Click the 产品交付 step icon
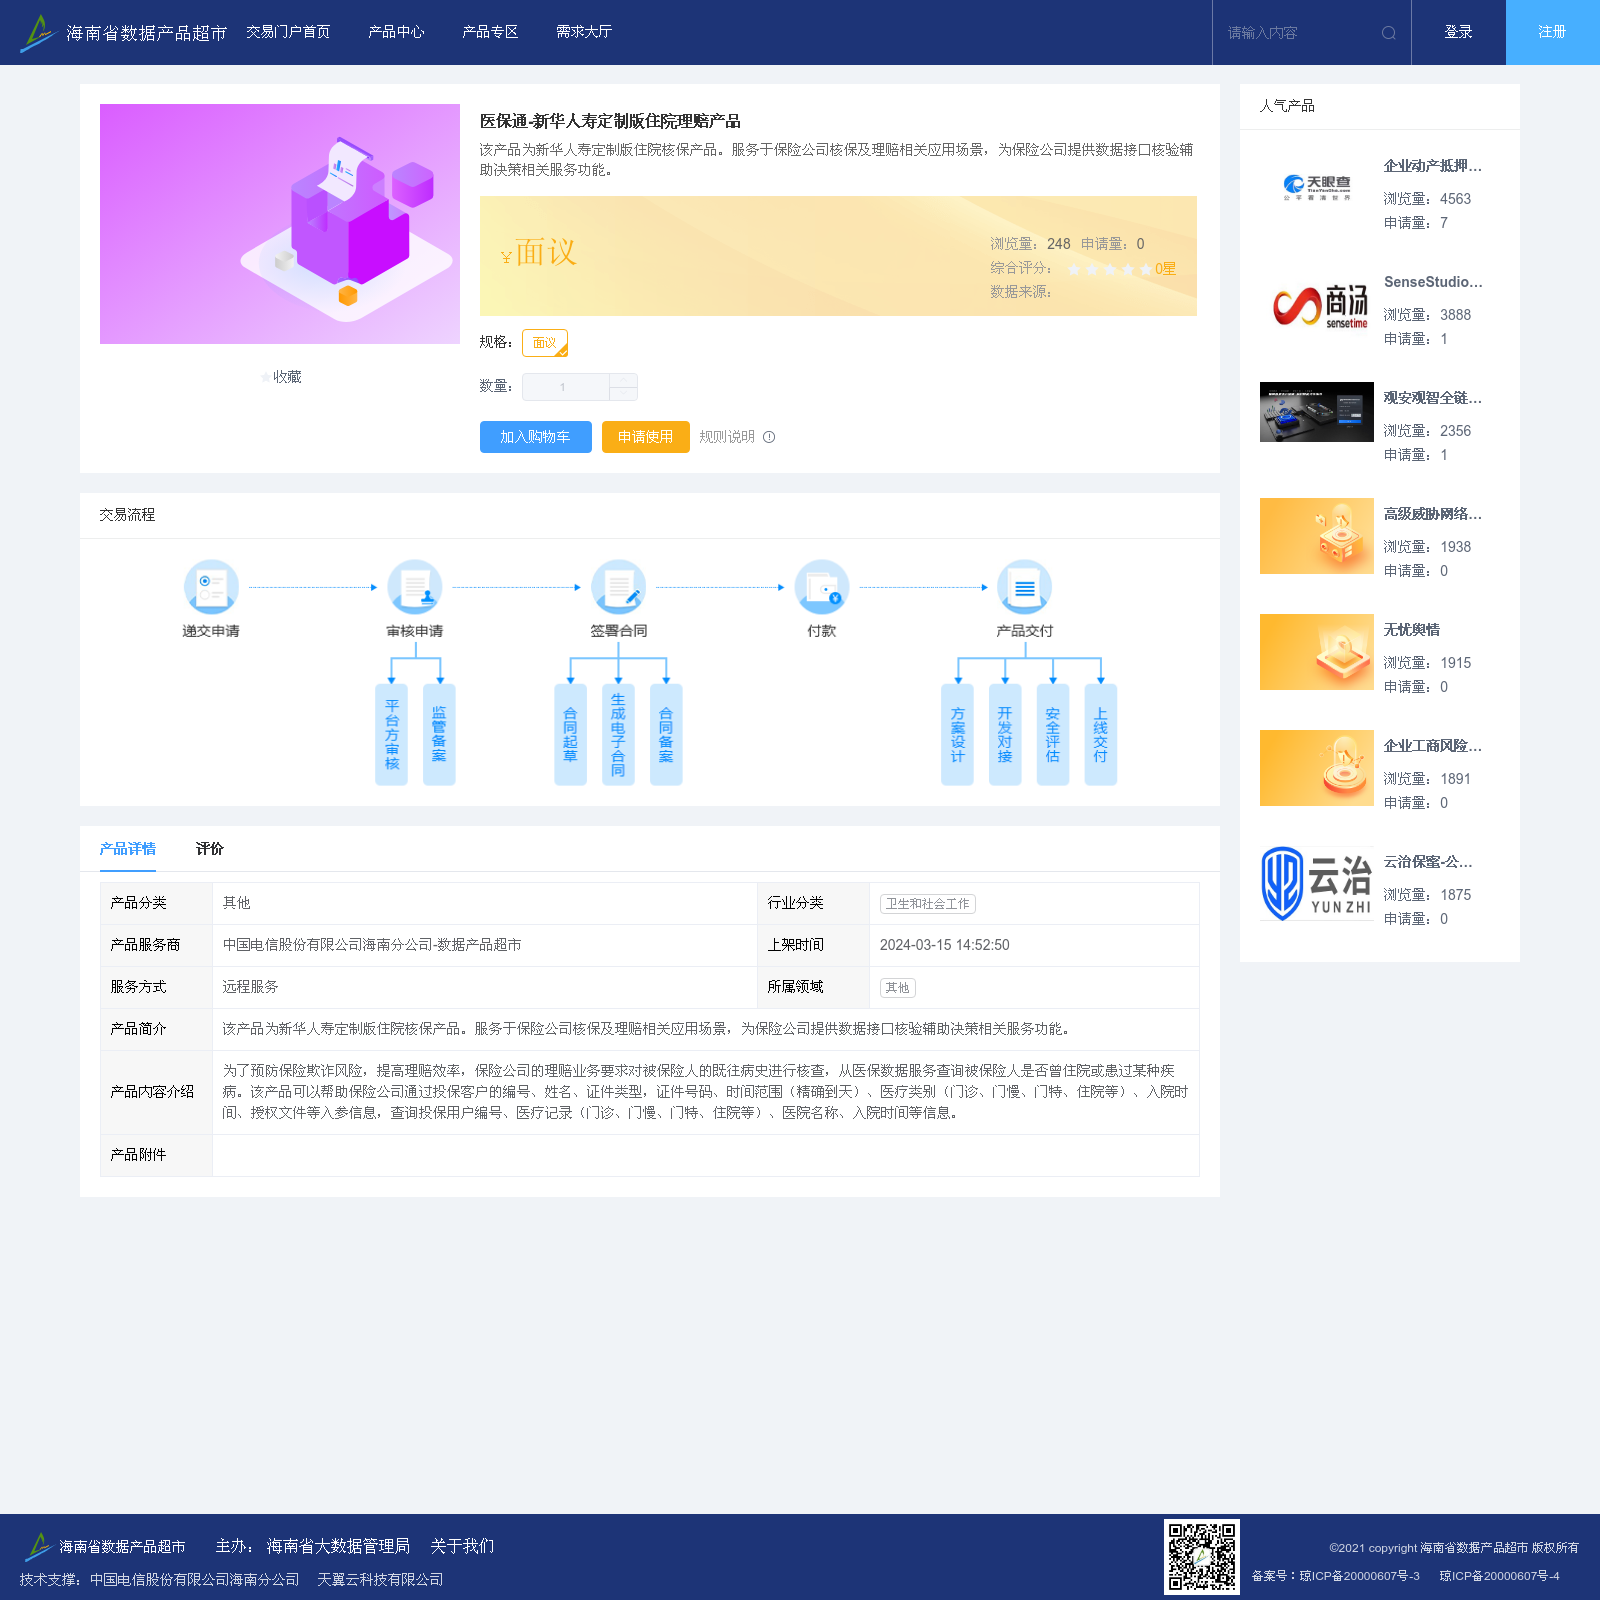 coord(1025,587)
